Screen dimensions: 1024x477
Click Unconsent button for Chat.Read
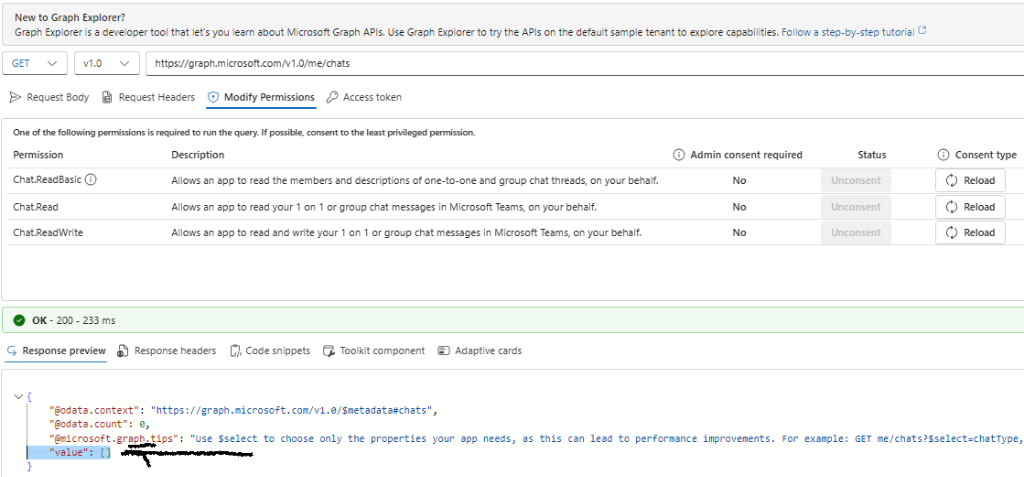[x=856, y=206]
